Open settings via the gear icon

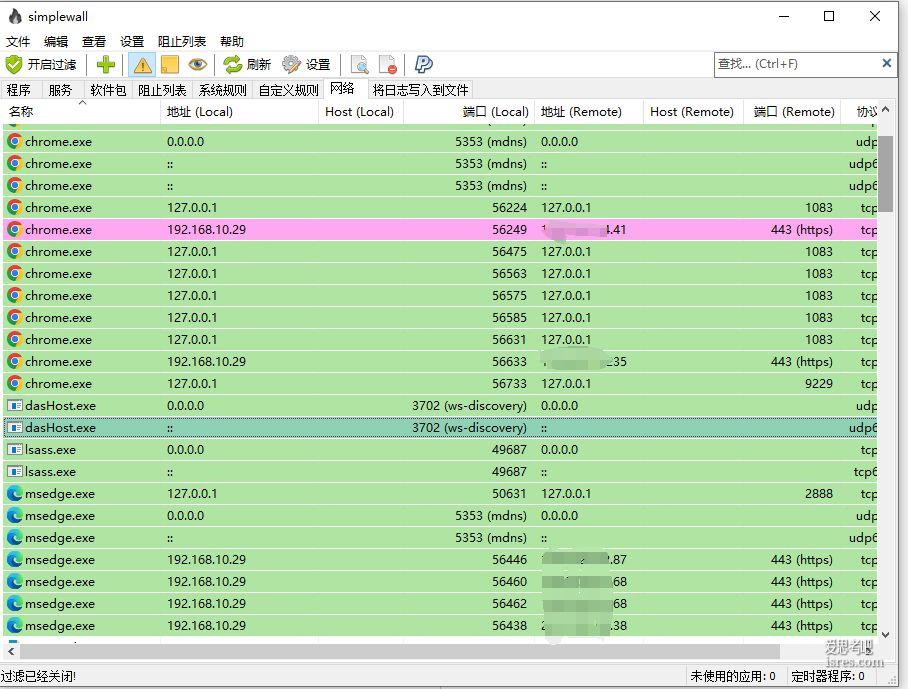[291, 64]
